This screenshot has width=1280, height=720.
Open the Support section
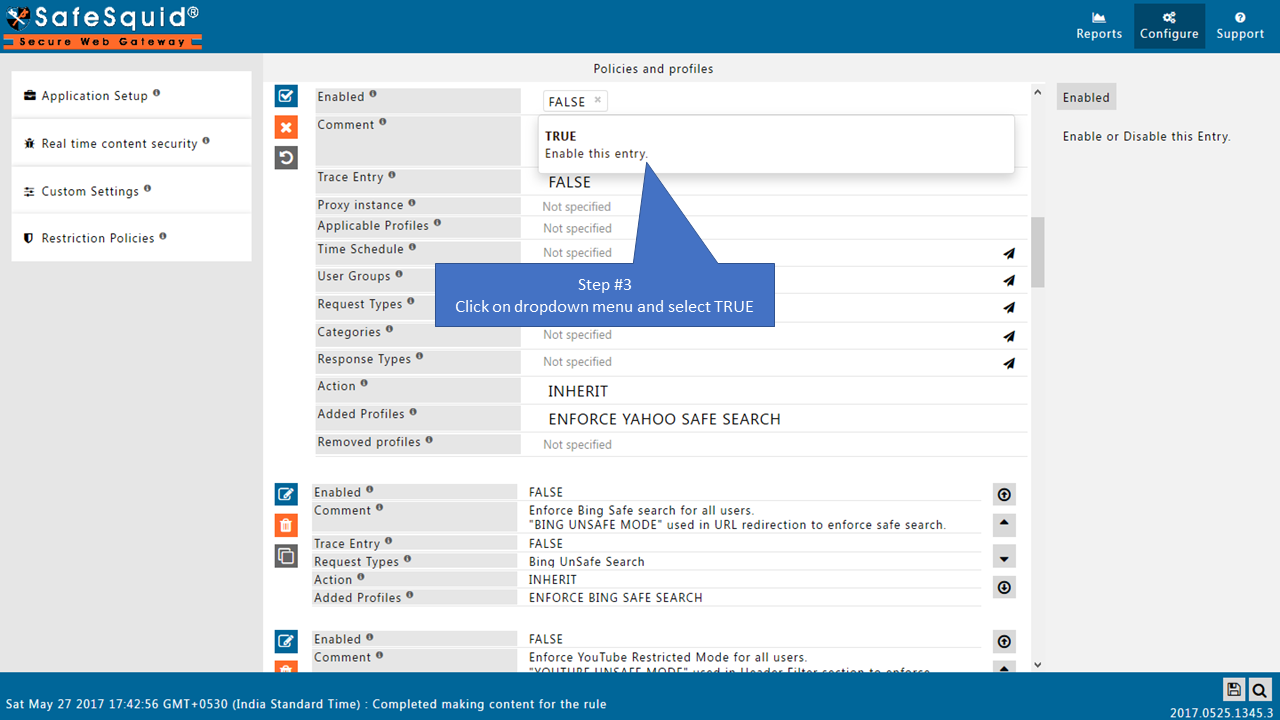(1240, 26)
